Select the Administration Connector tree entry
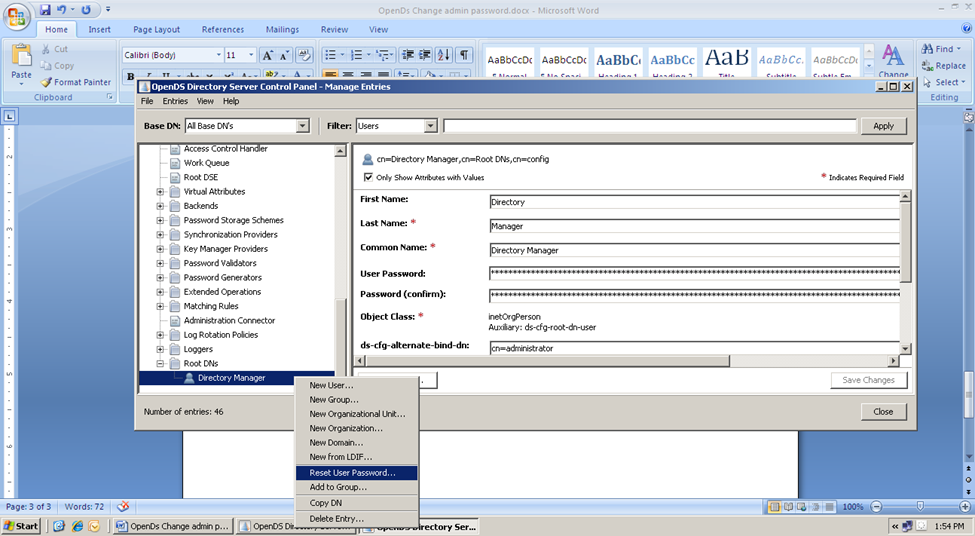 (x=229, y=320)
